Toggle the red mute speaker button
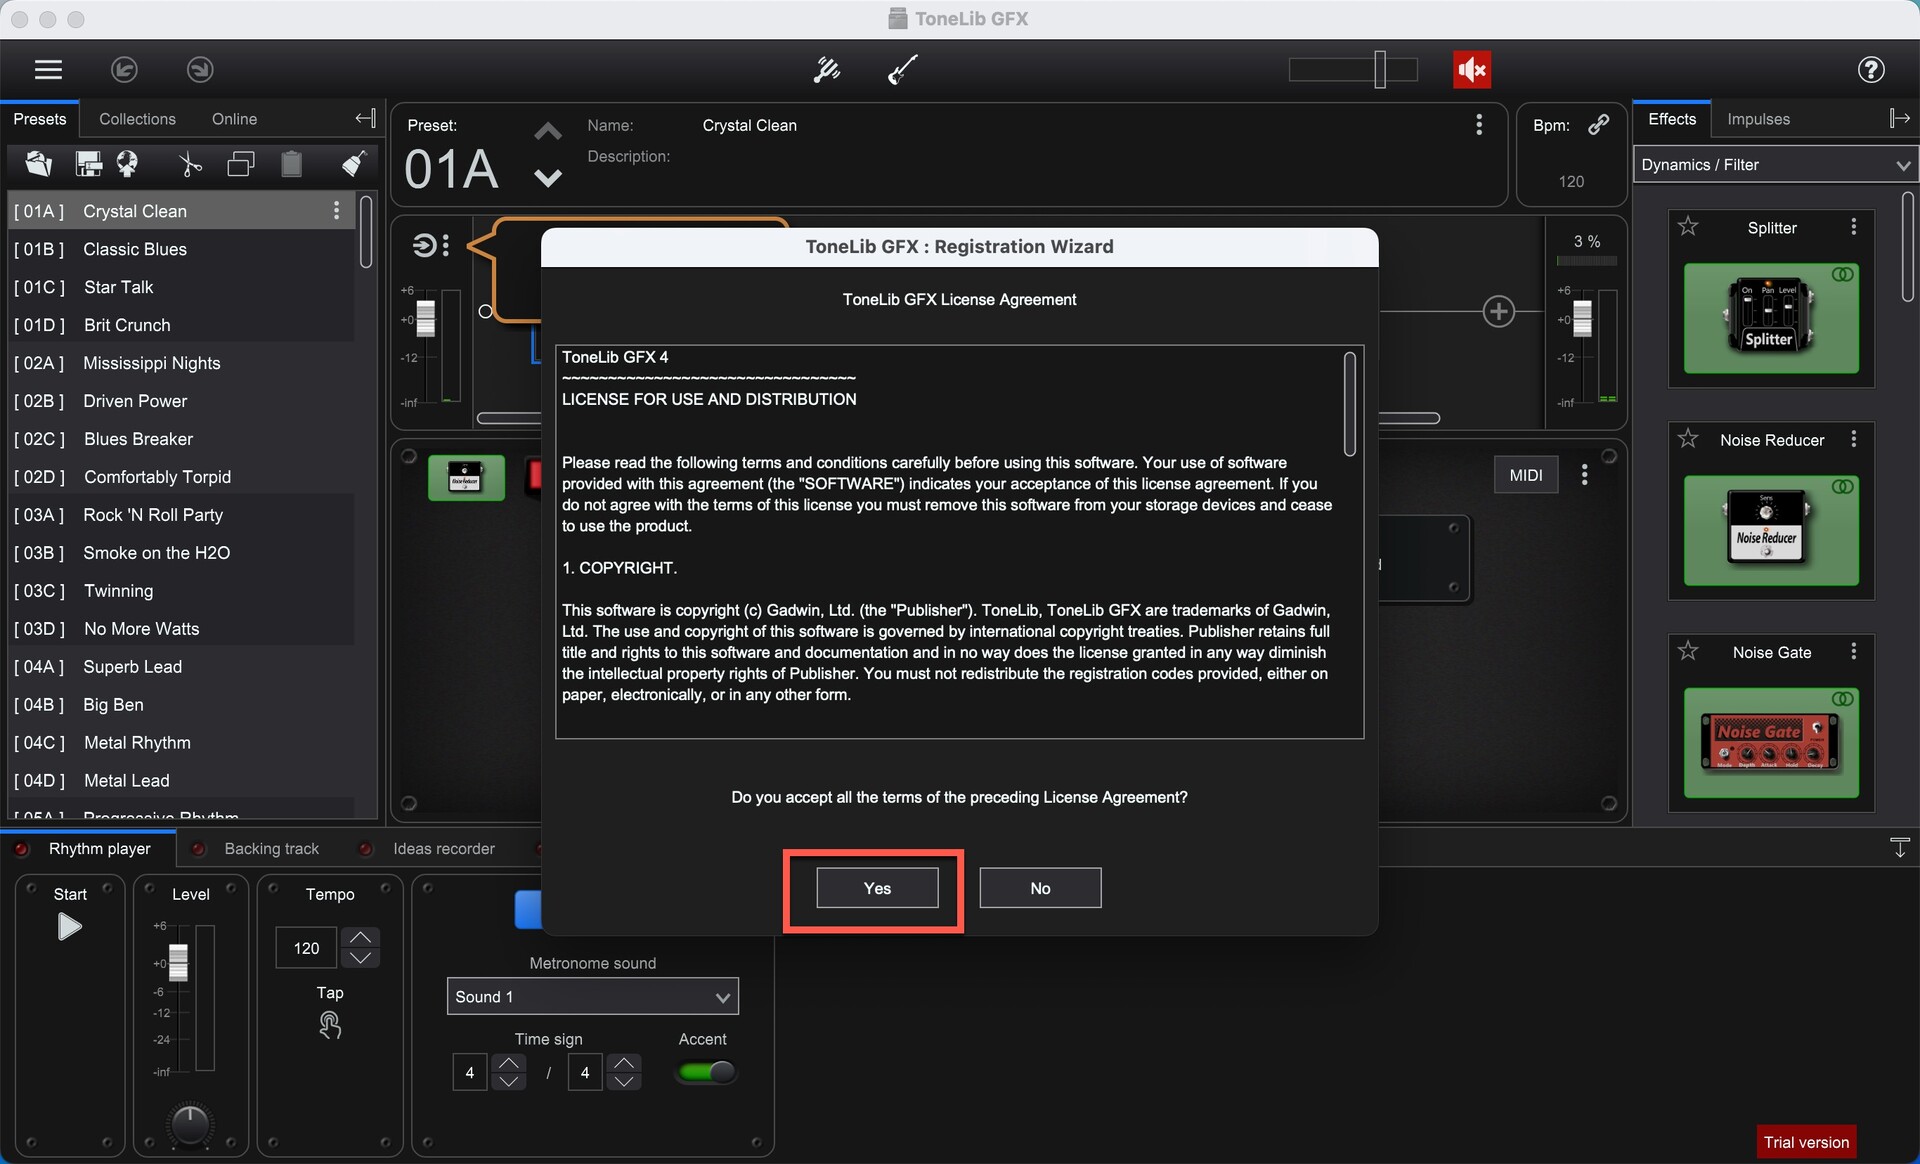The width and height of the screenshot is (1920, 1164). coord(1472,69)
